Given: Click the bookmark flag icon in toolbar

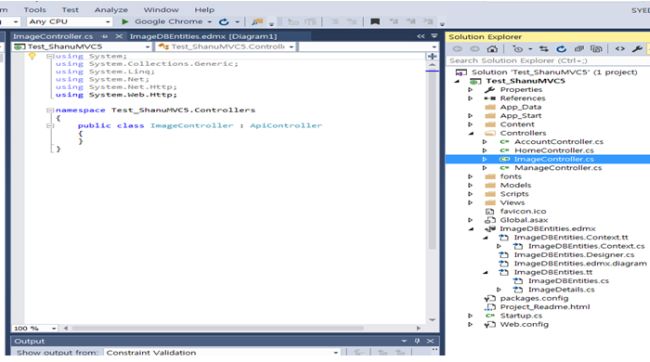Looking at the screenshot, I should click(375, 22).
